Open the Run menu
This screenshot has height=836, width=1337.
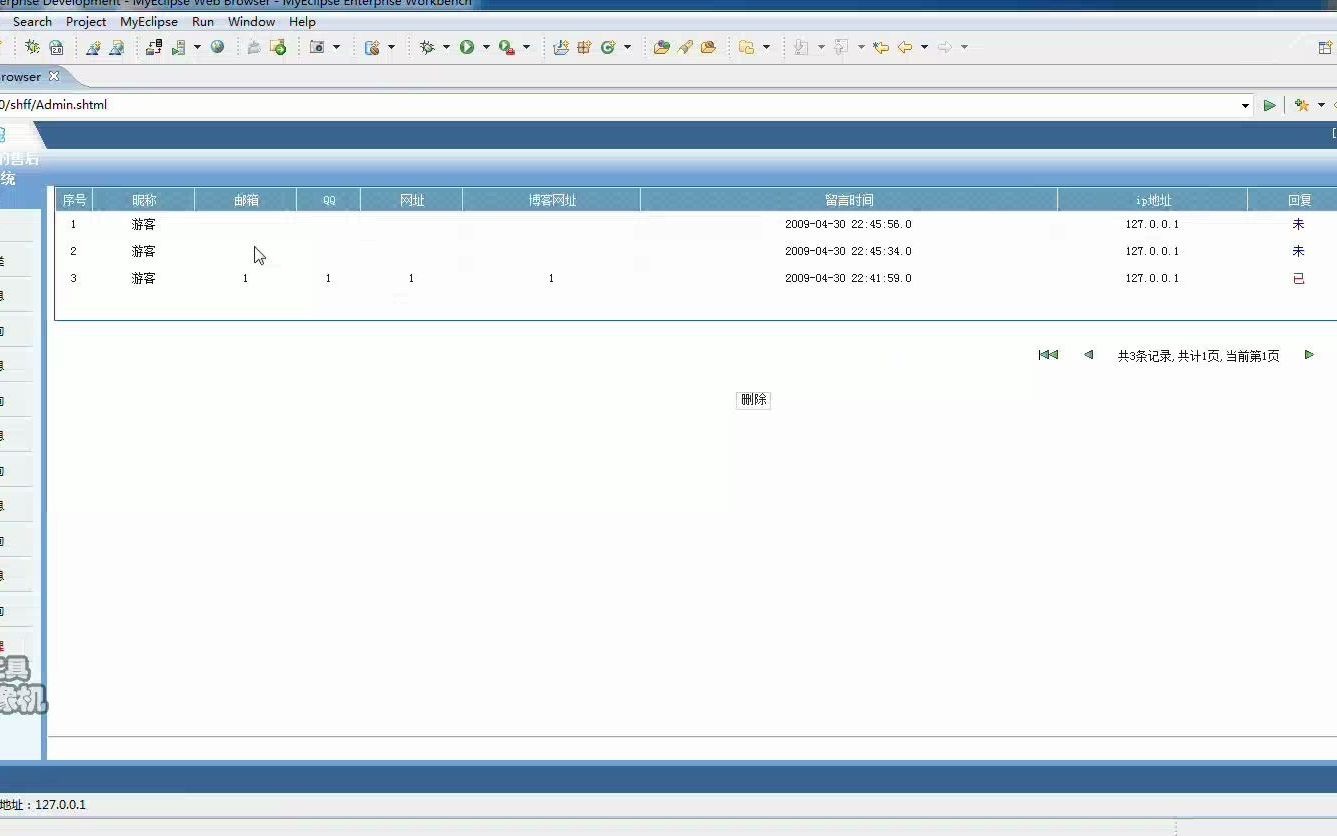203,21
